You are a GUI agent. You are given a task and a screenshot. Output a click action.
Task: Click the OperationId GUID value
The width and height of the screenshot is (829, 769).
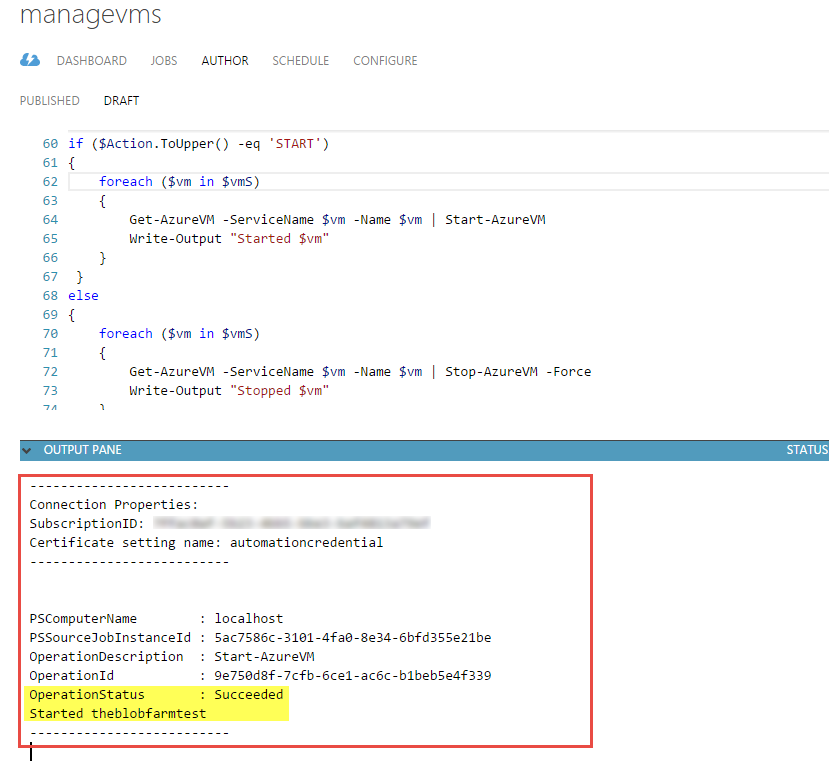[353, 676]
